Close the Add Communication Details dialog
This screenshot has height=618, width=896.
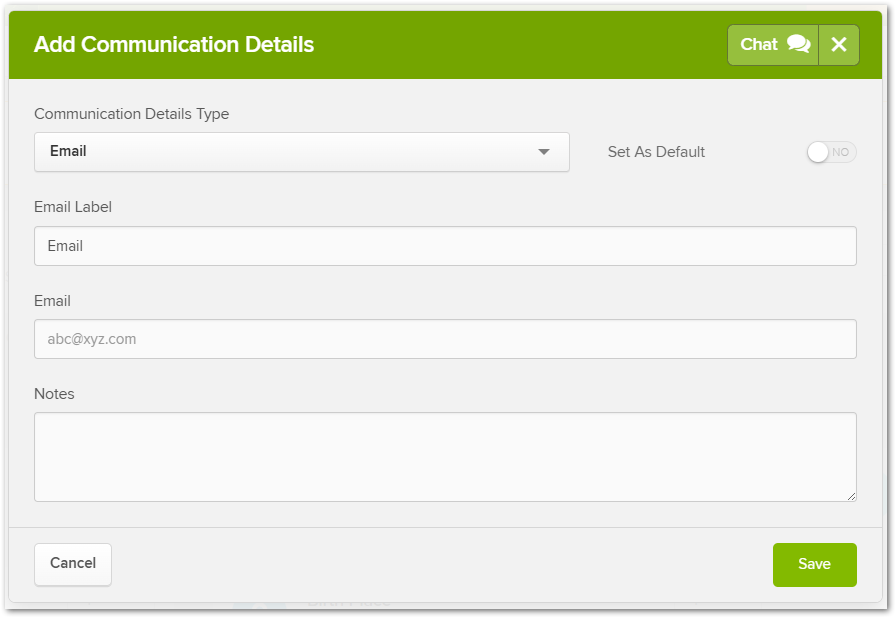point(839,45)
